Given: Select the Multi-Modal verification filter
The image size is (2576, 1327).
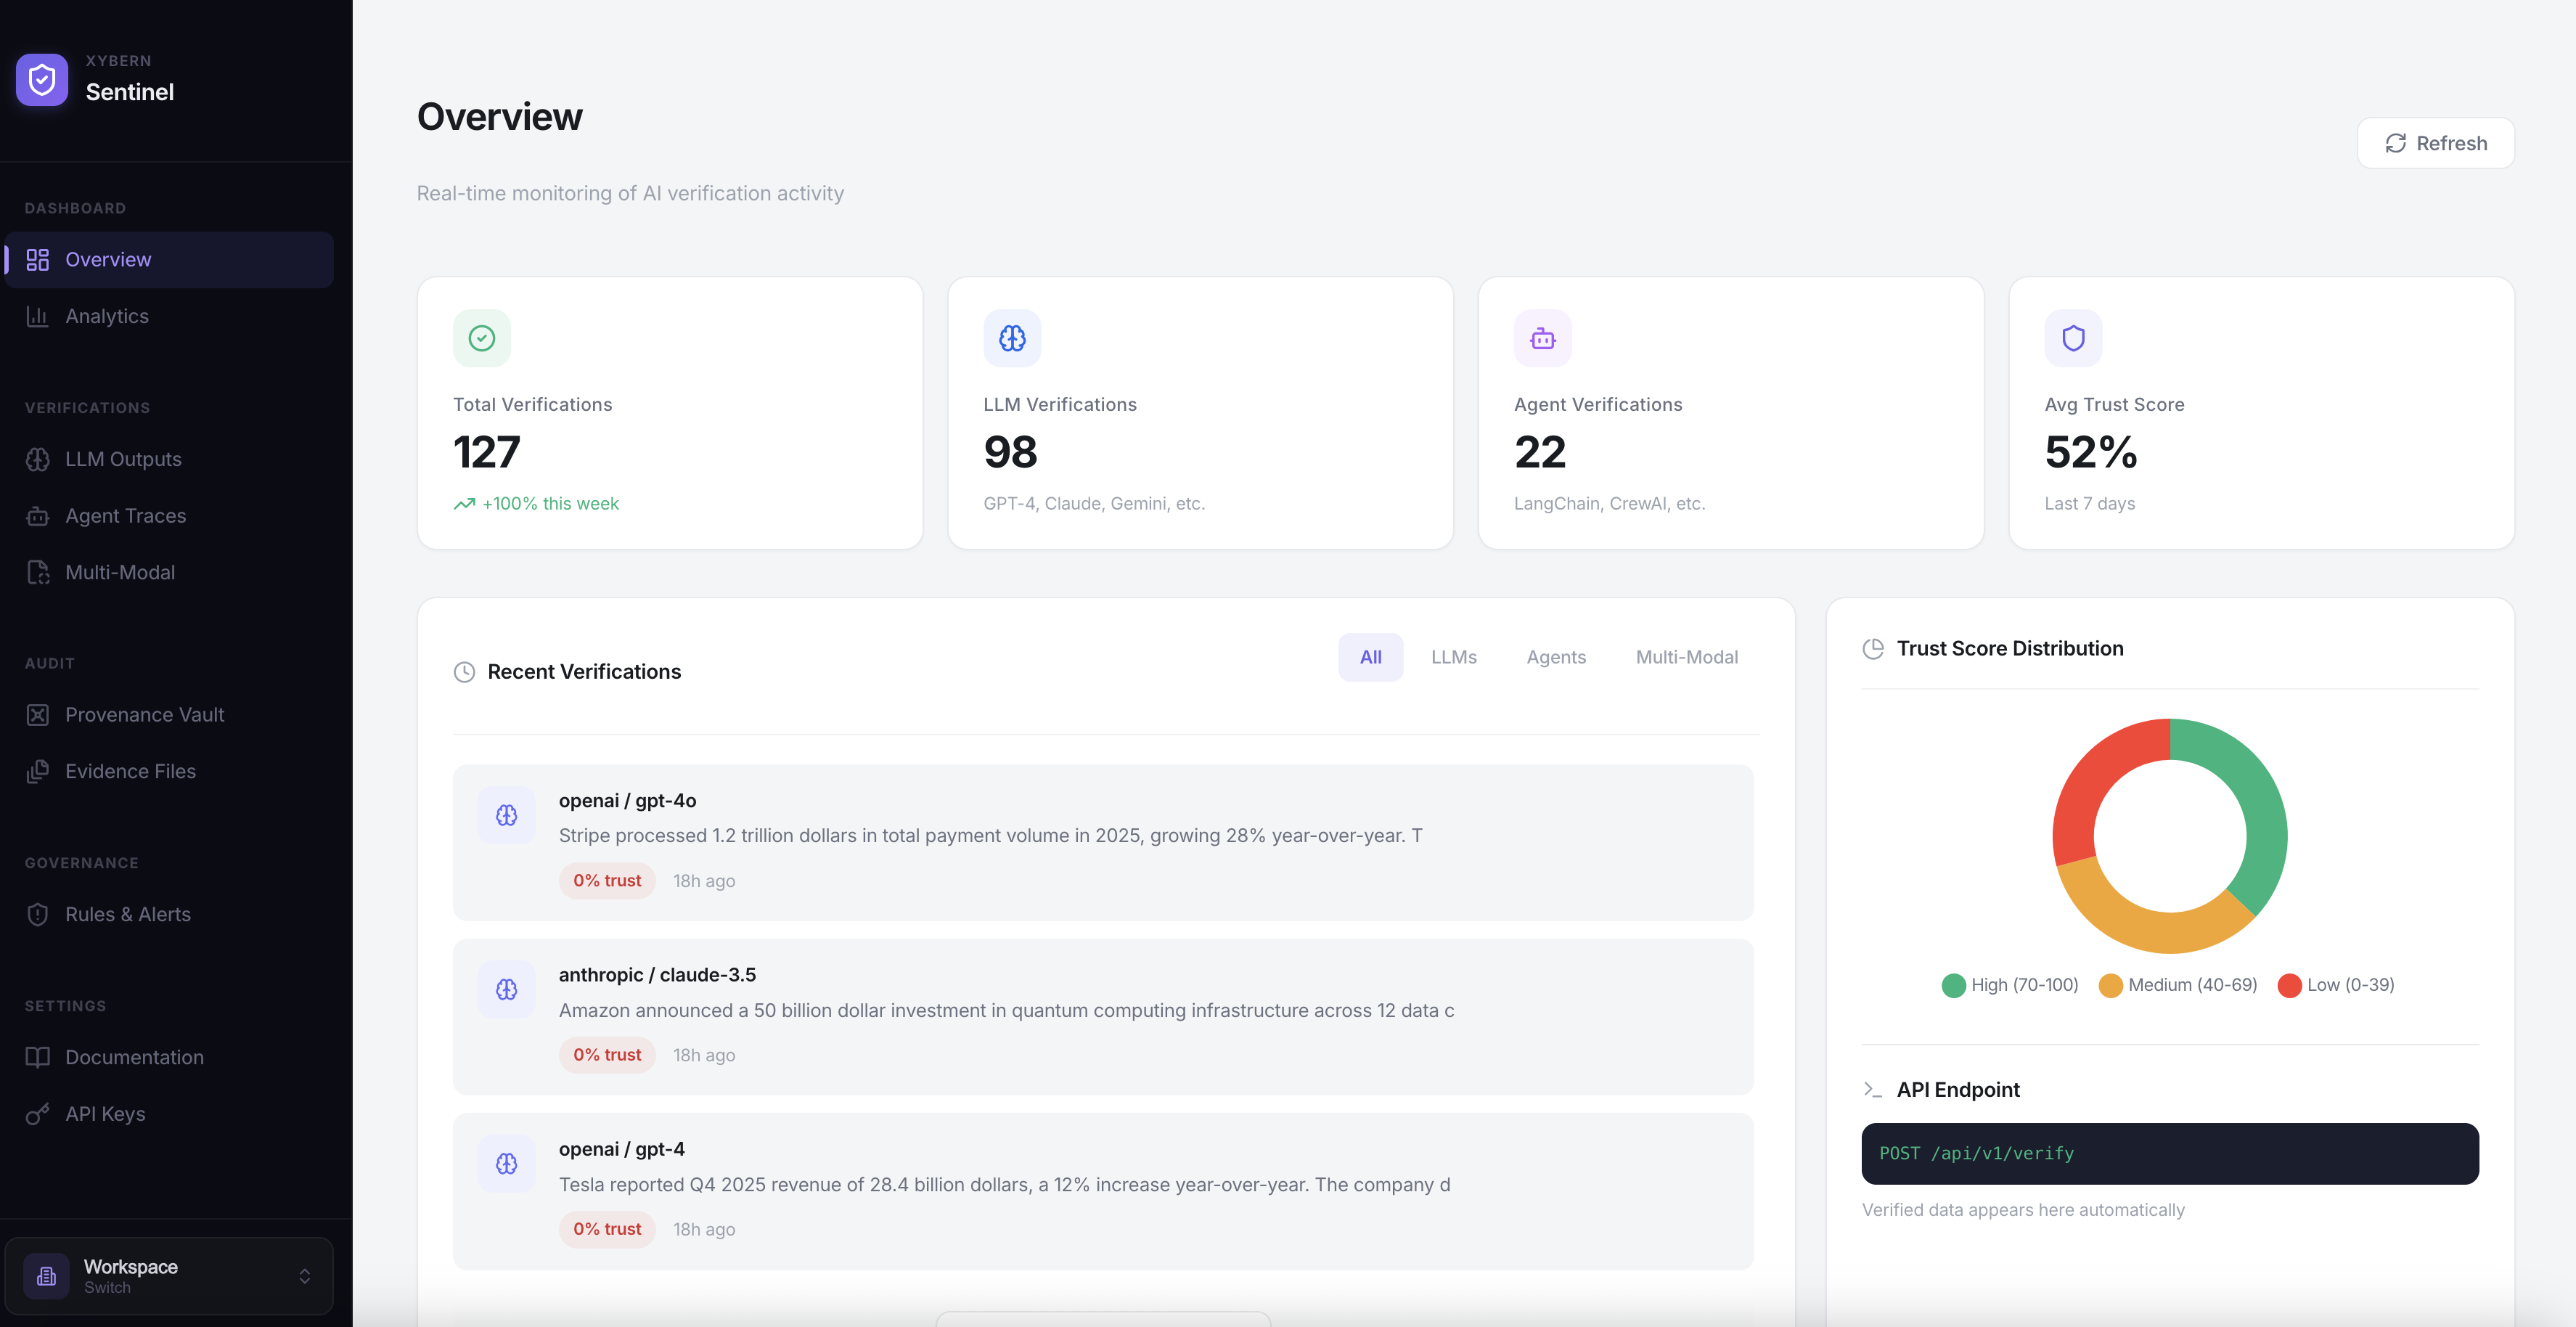Looking at the screenshot, I should coord(1687,657).
